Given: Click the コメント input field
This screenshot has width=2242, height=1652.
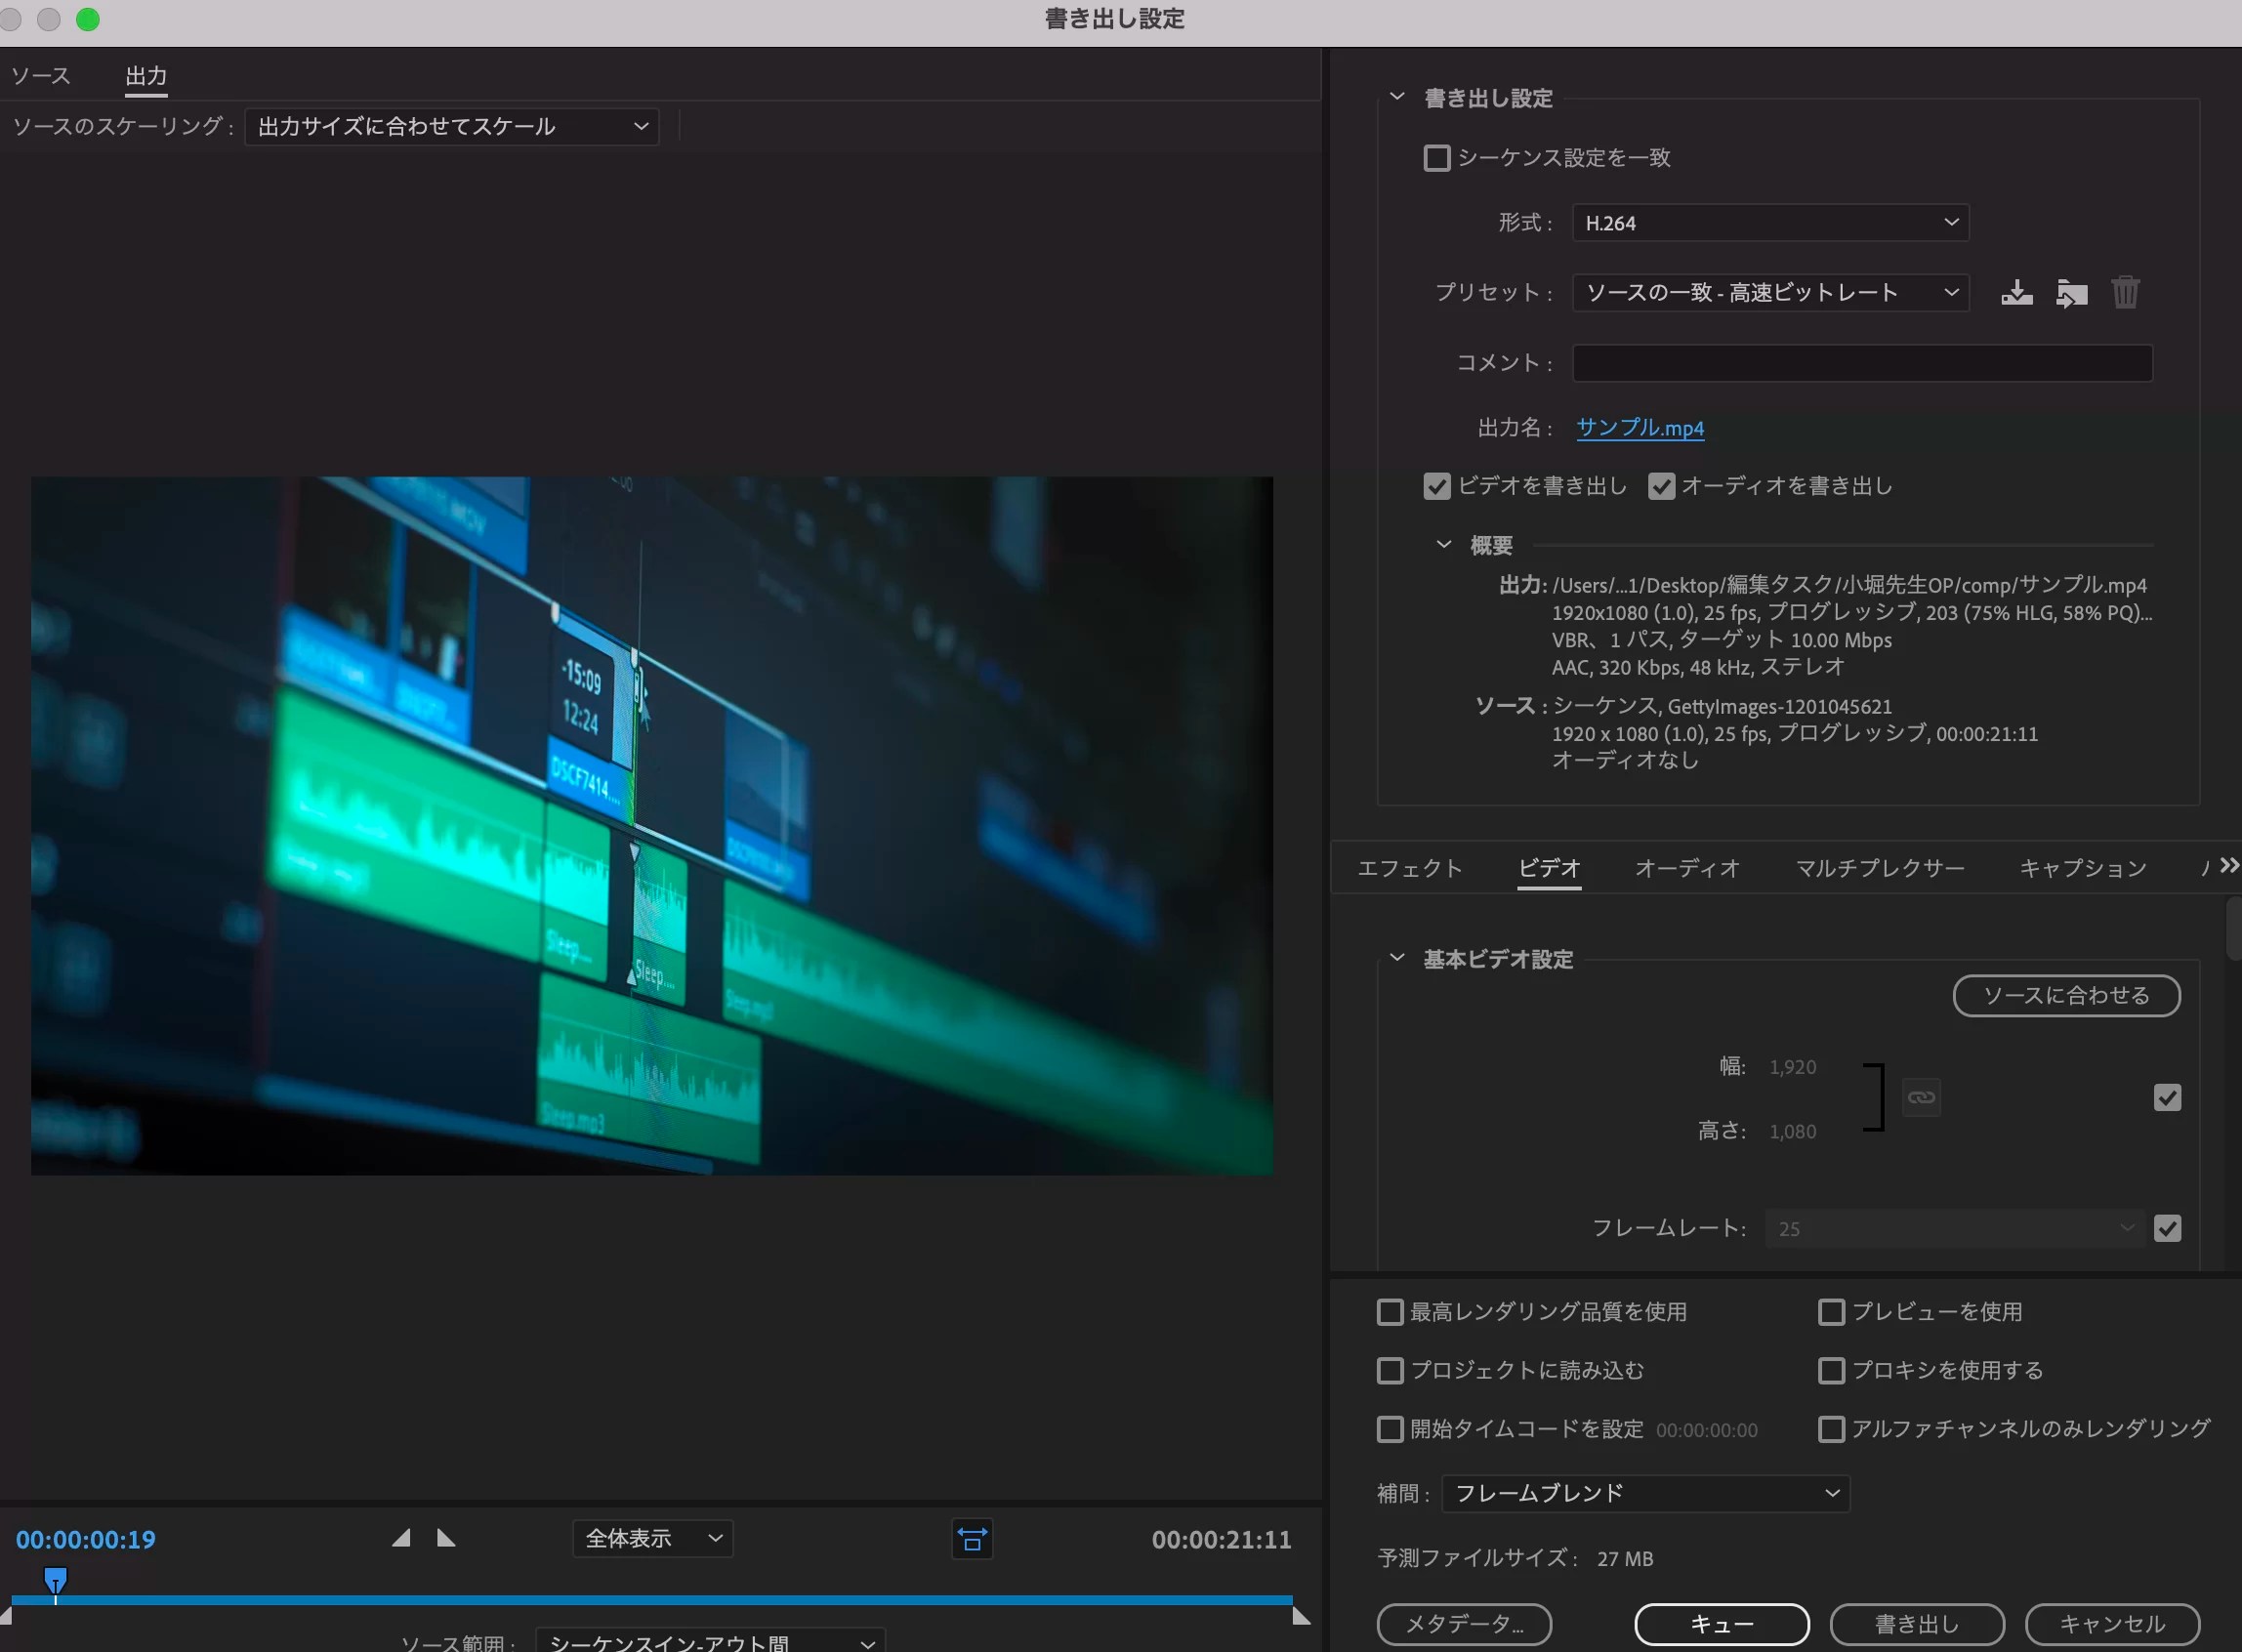Looking at the screenshot, I should pos(1861,363).
